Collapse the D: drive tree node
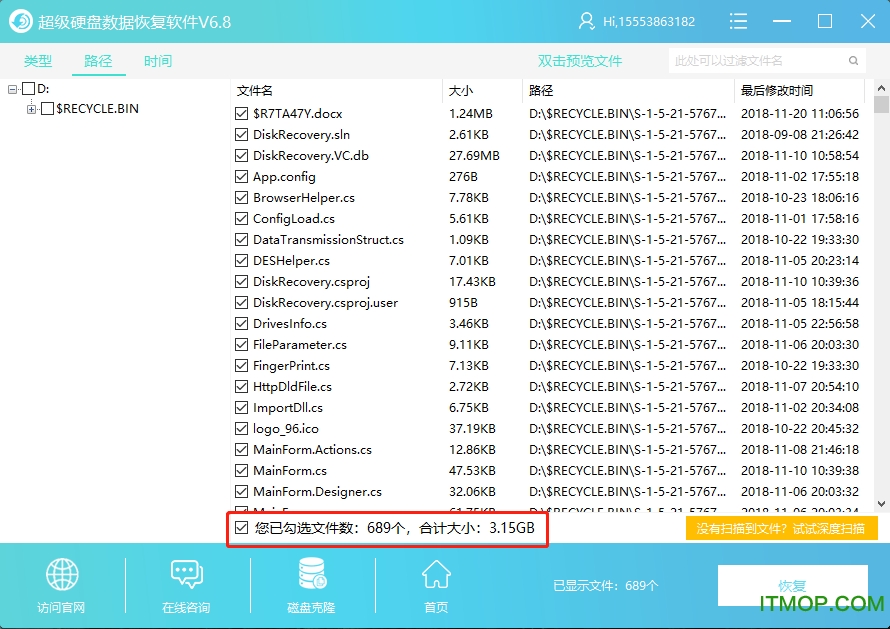Viewport: 890px width, 629px height. (x=13, y=89)
